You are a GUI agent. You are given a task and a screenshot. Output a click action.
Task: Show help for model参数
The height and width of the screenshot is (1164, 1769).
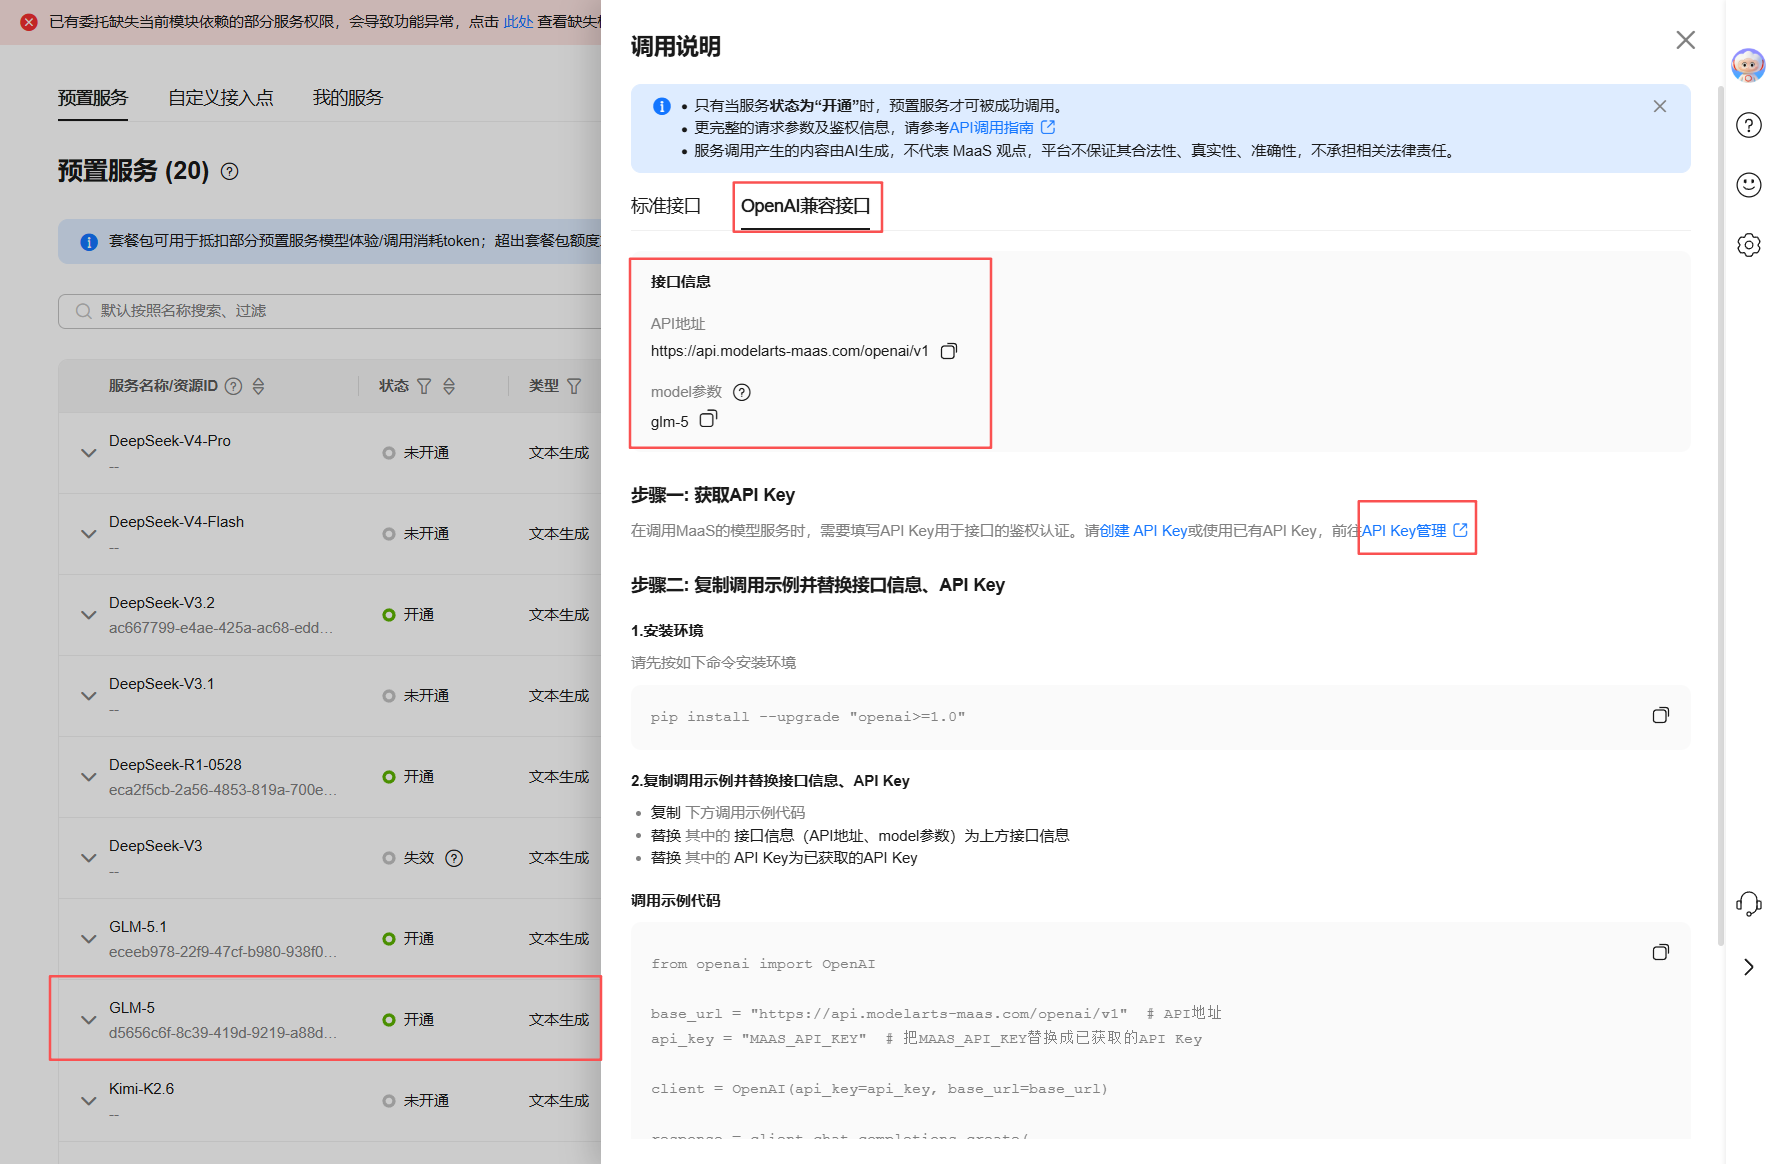click(x=742, y=392)
